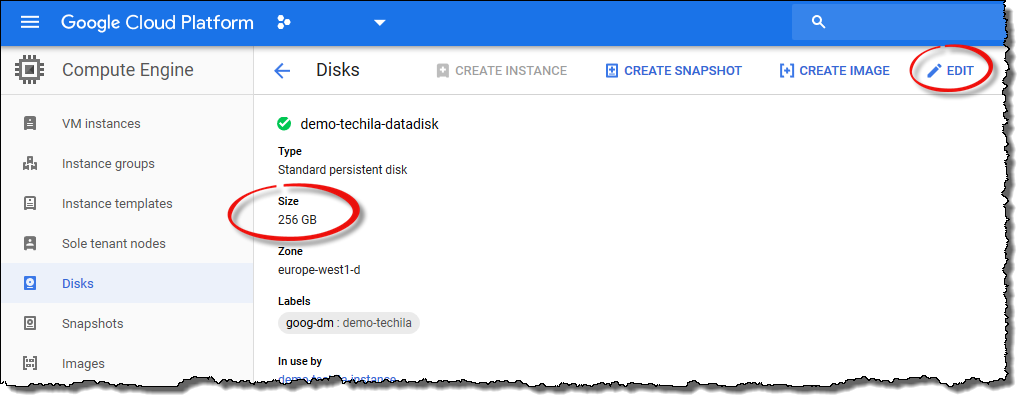Click the project selector hexagon icon

[x=285, y=23]
